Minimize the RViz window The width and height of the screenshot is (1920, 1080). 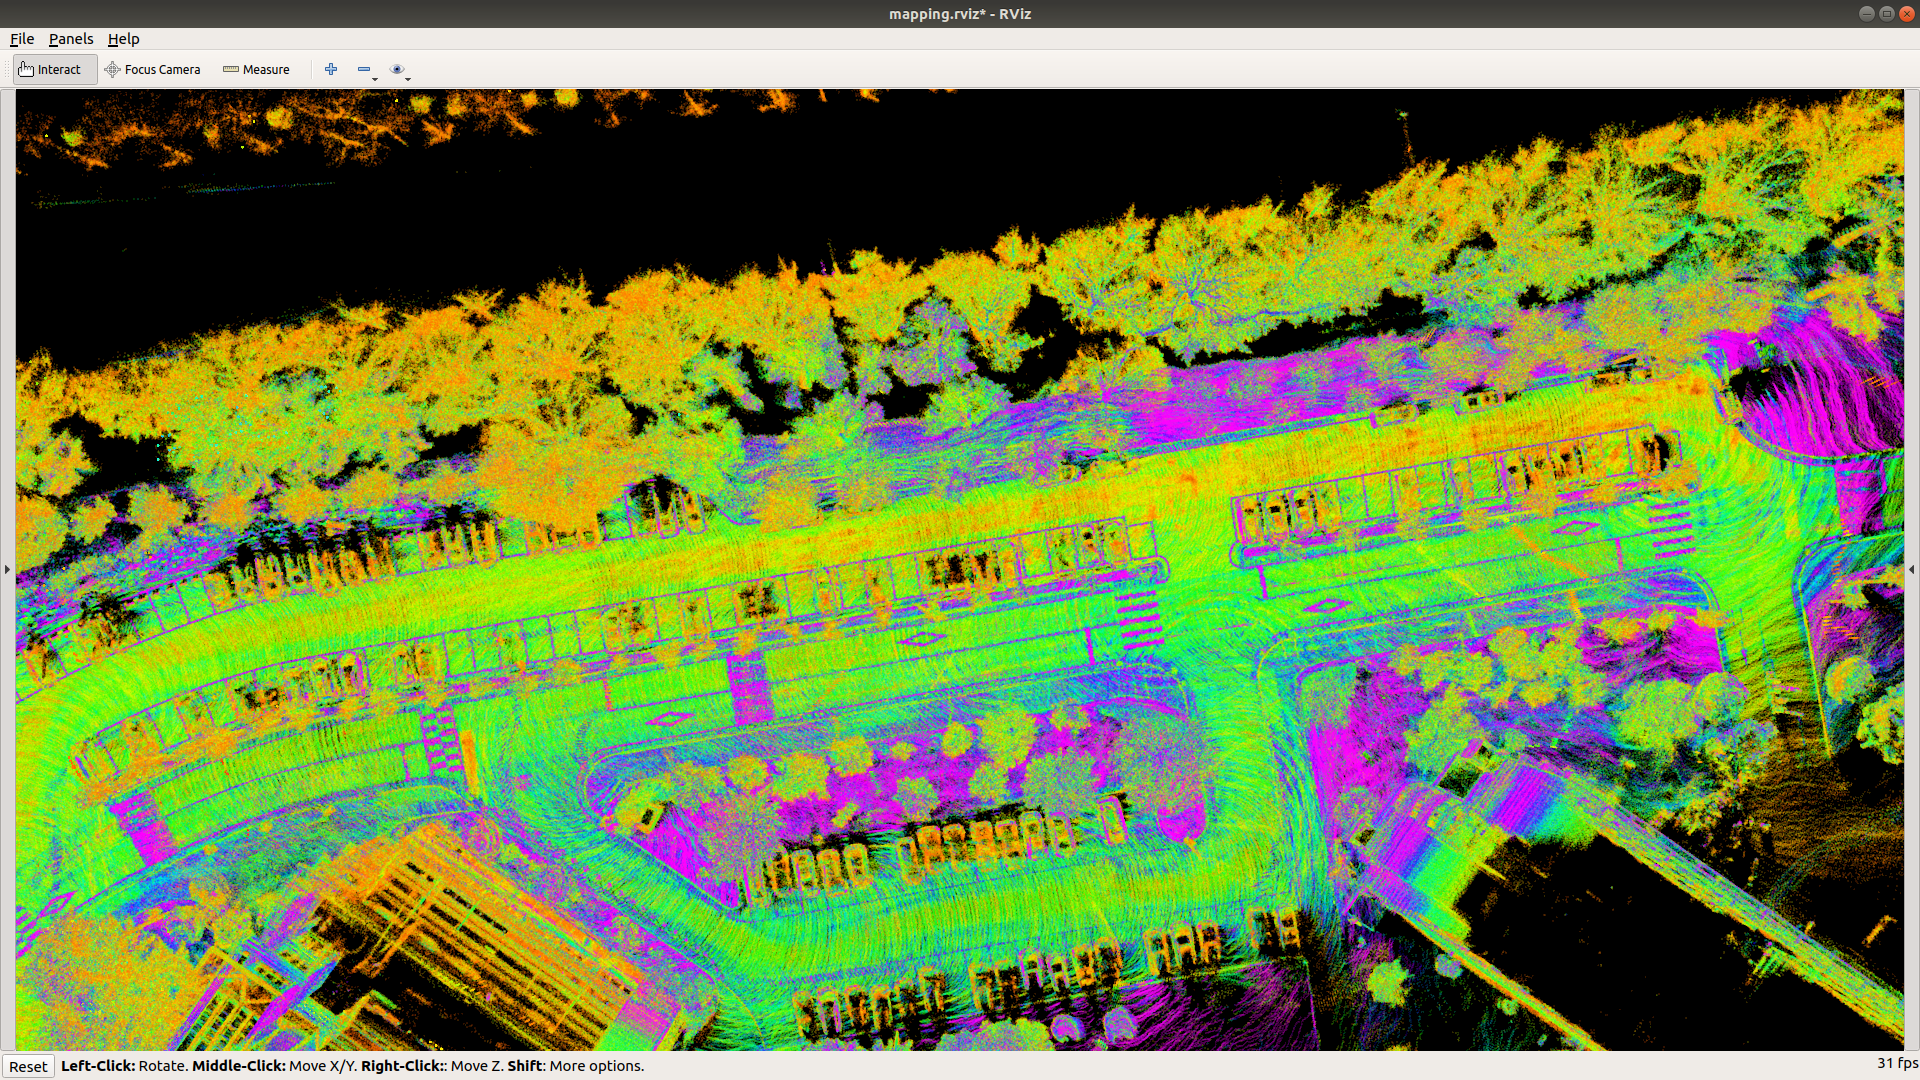point(1866,13)
